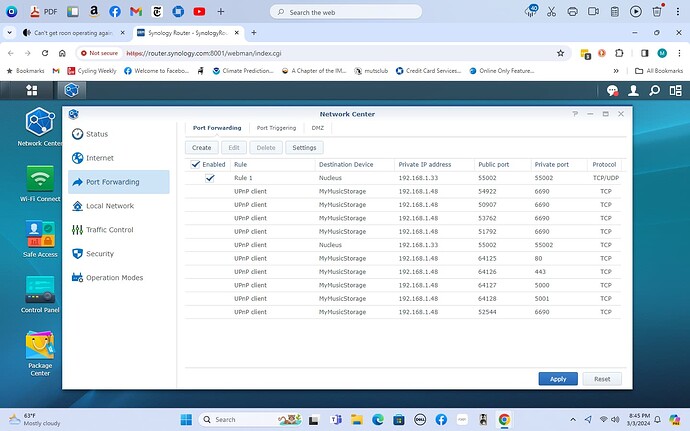Click the Delete button
This screenshot has height=431, width=690.
[x=266, y=147]
